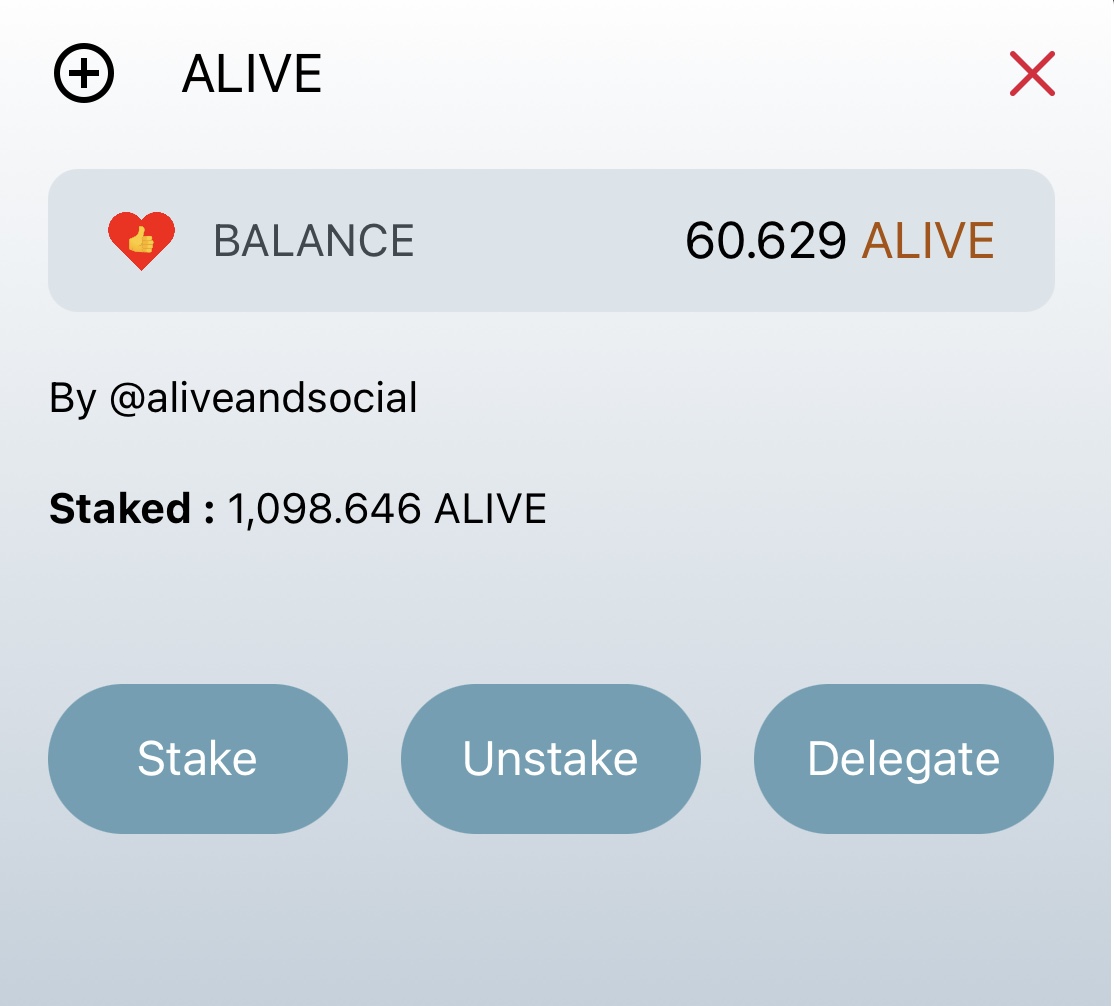
Task: Expand token options via the plus circle
Action: point(84,73)
